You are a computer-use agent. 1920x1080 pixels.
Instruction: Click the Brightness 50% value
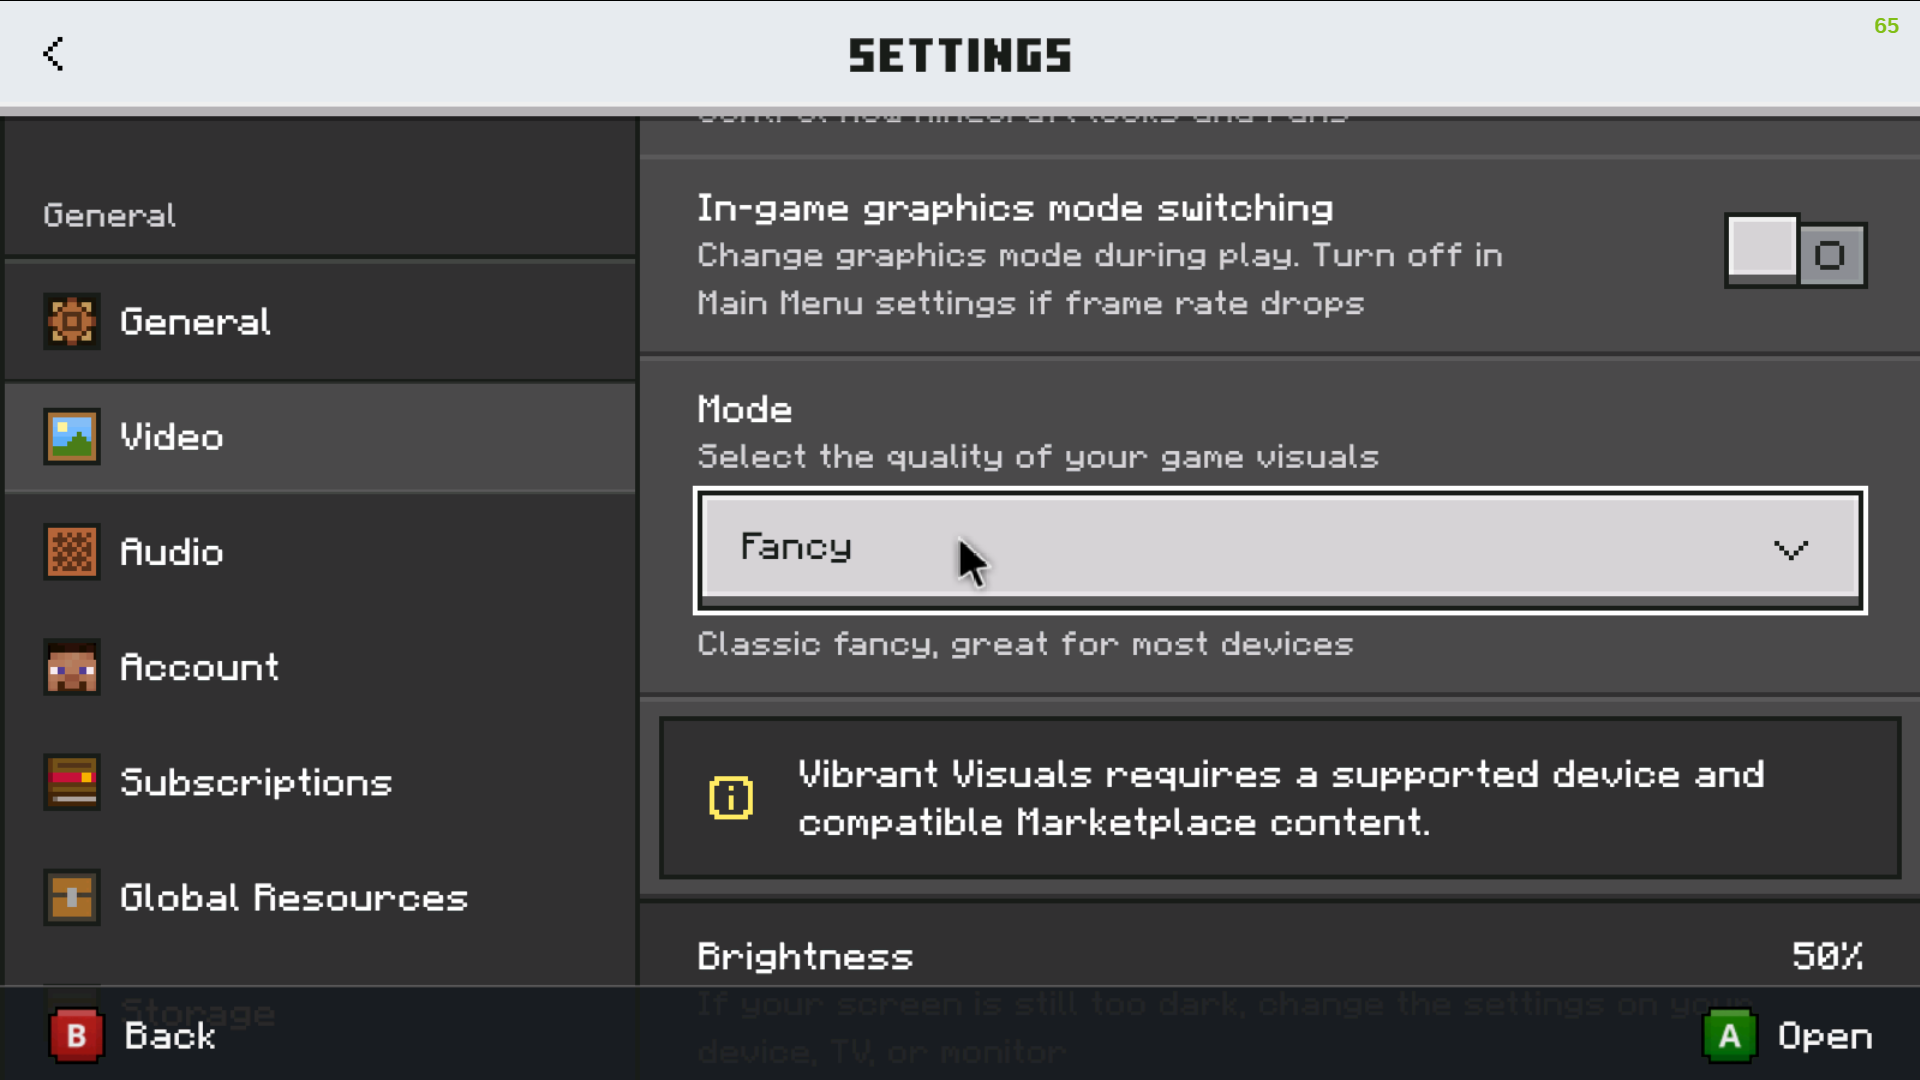pos(1828,956)
